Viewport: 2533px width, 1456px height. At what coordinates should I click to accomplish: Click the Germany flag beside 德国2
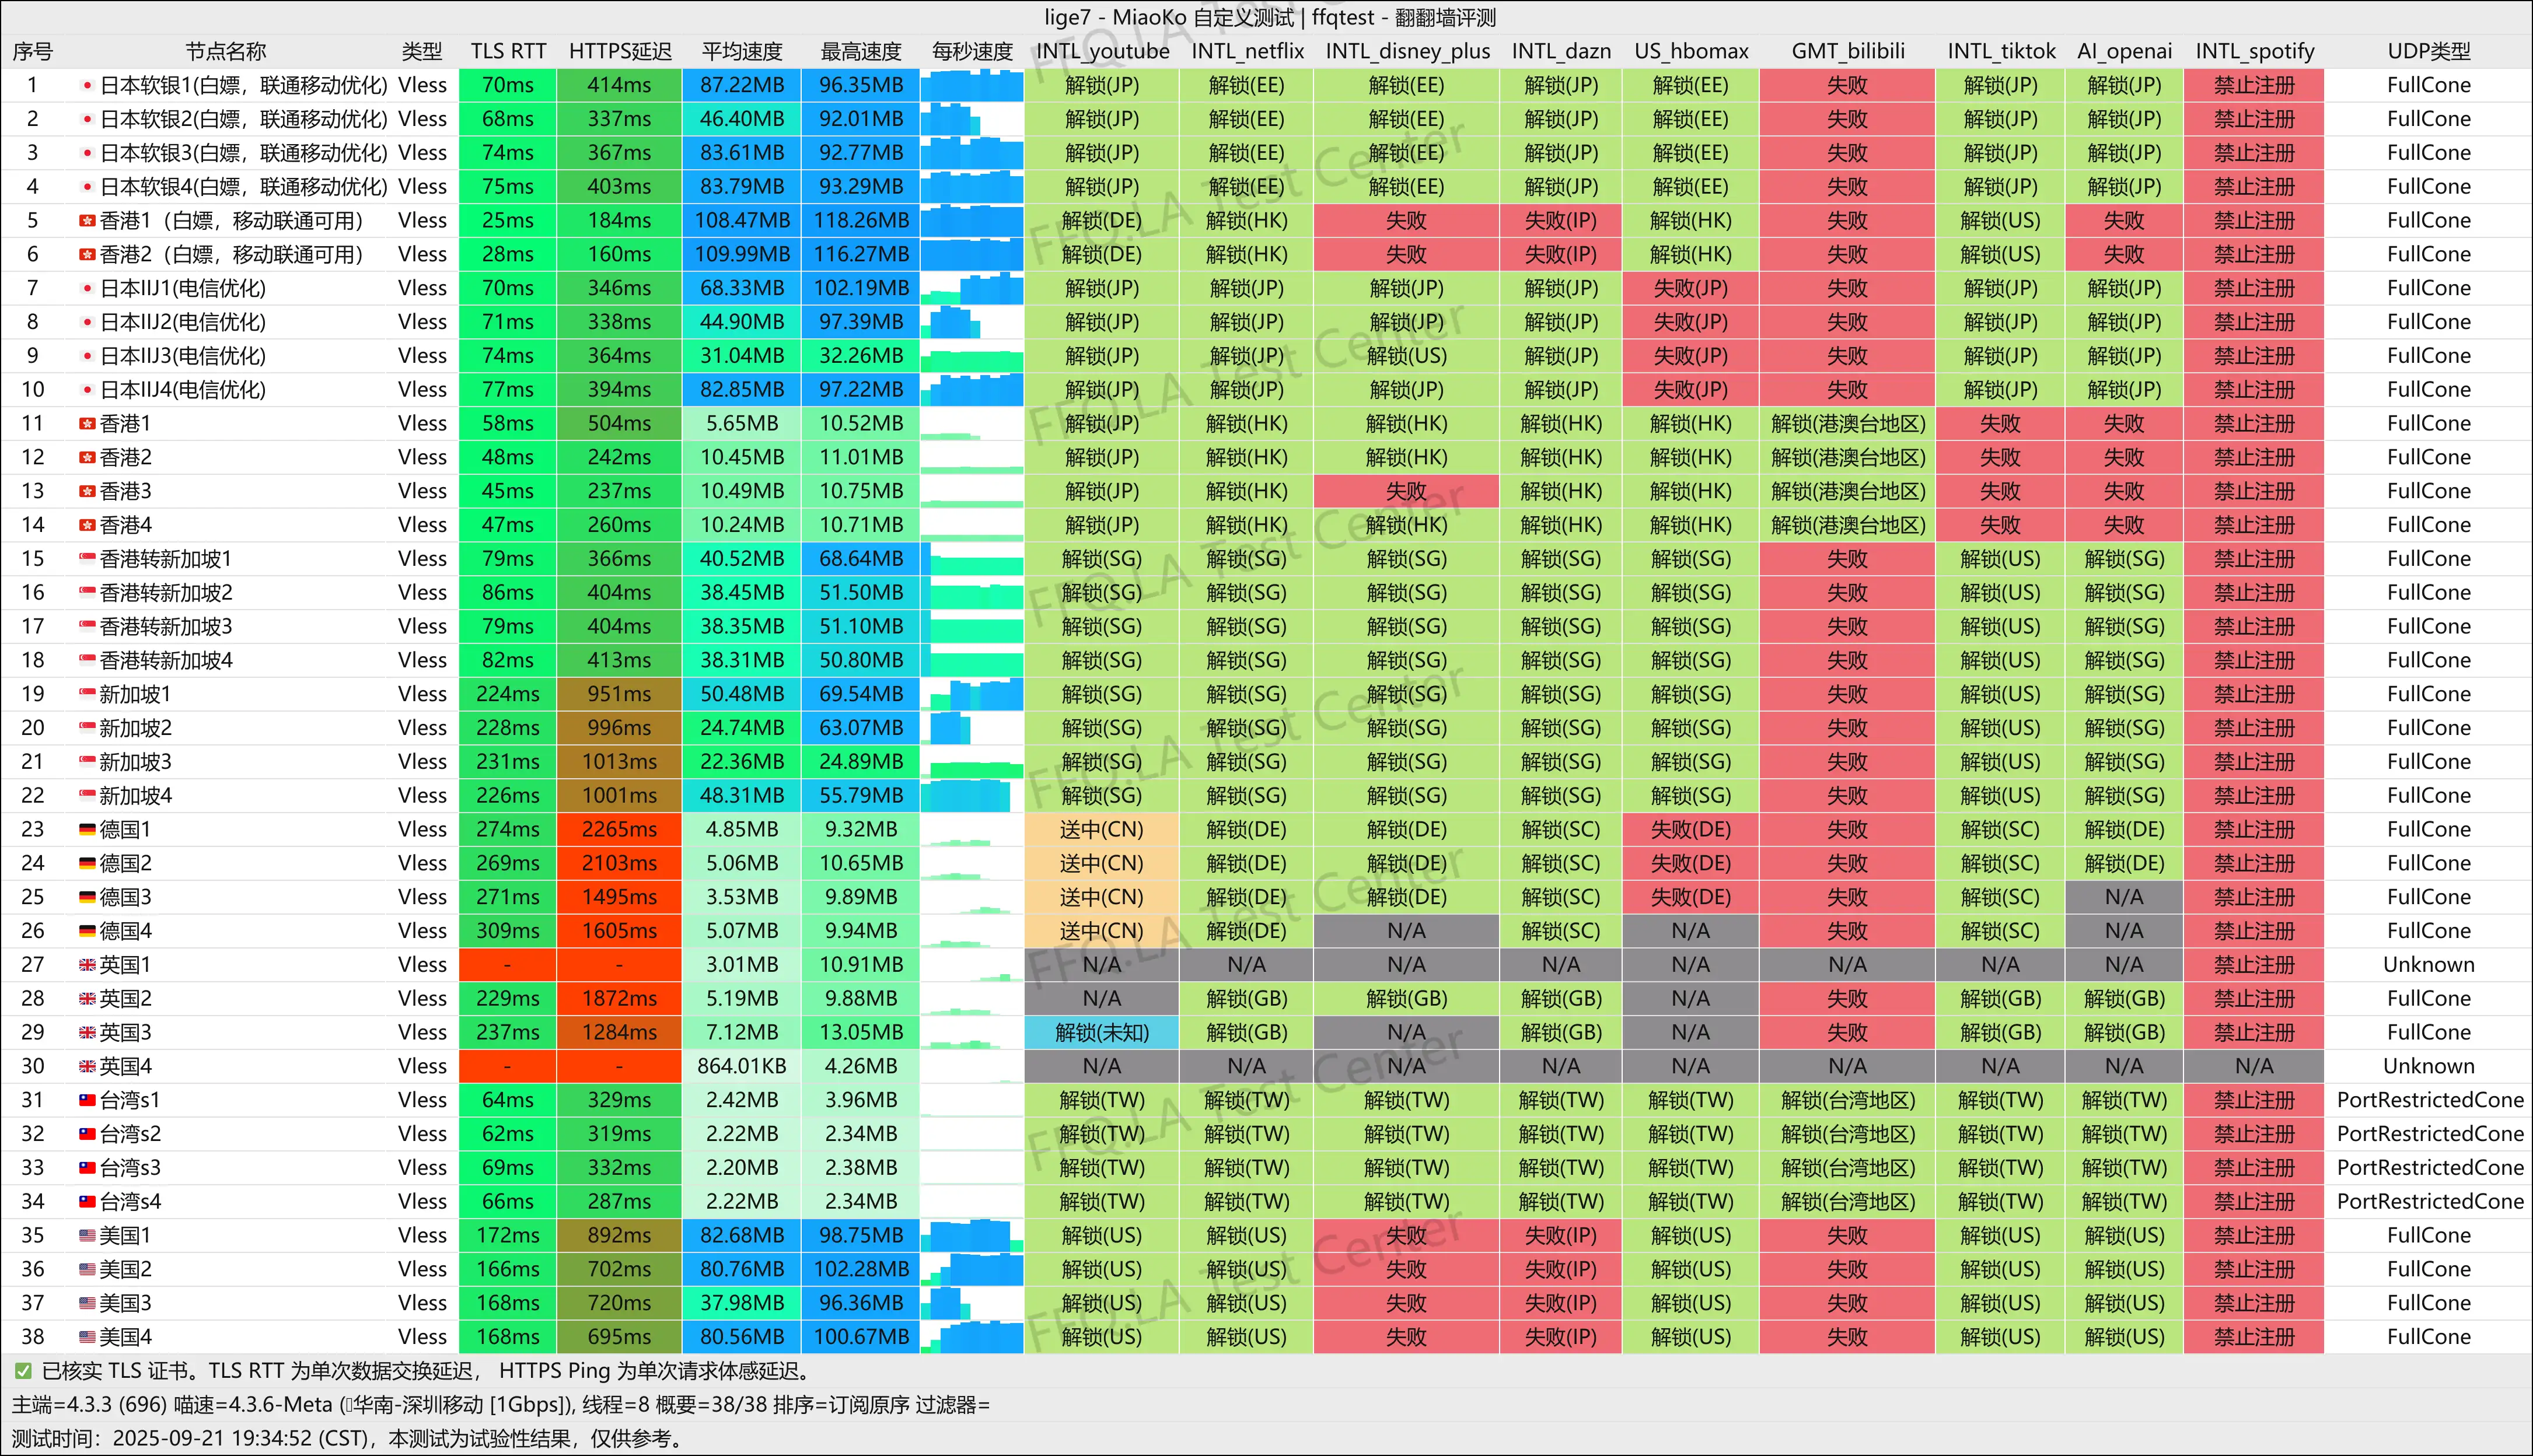pyautogui.click(x=88, y=864)
